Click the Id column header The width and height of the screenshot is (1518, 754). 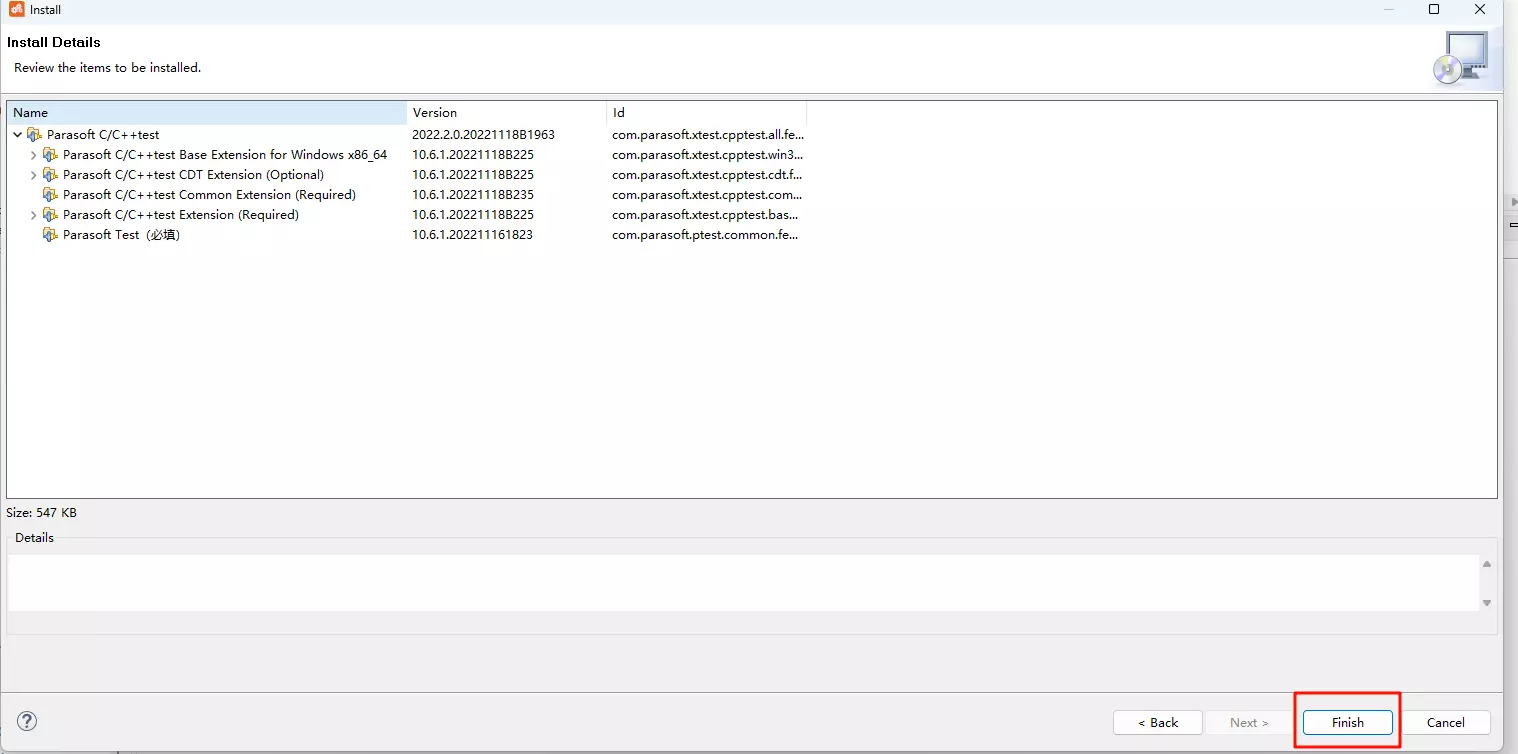[x=706, y=113]
